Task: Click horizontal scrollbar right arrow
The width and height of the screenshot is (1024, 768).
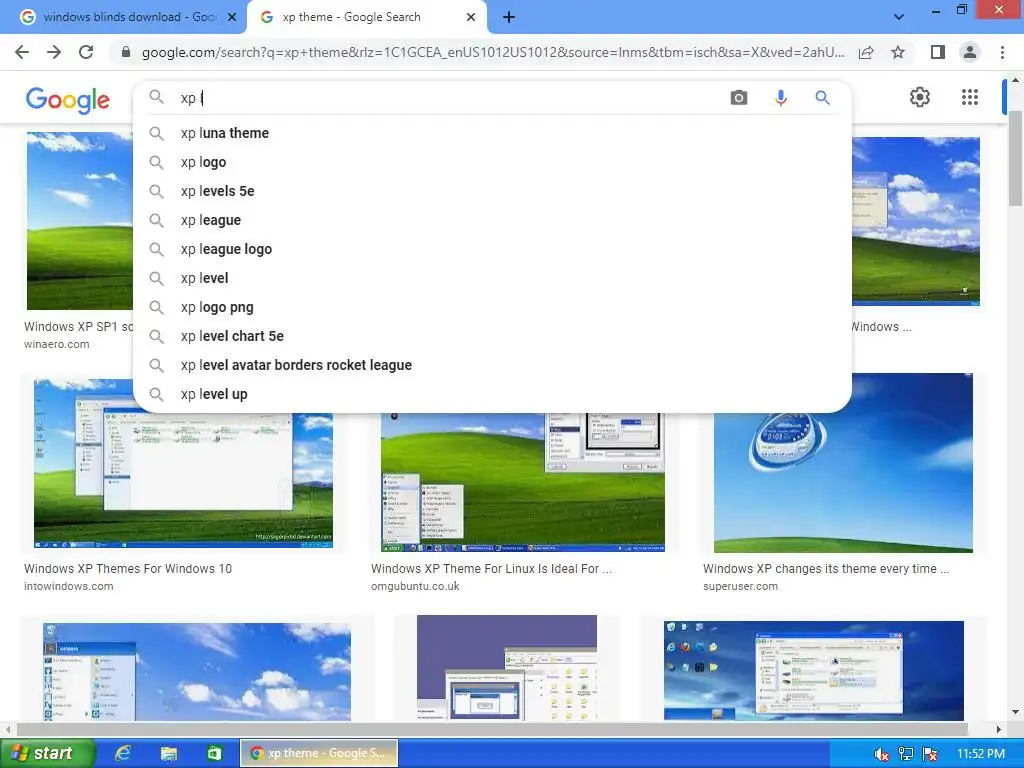Action: (999, 729)
